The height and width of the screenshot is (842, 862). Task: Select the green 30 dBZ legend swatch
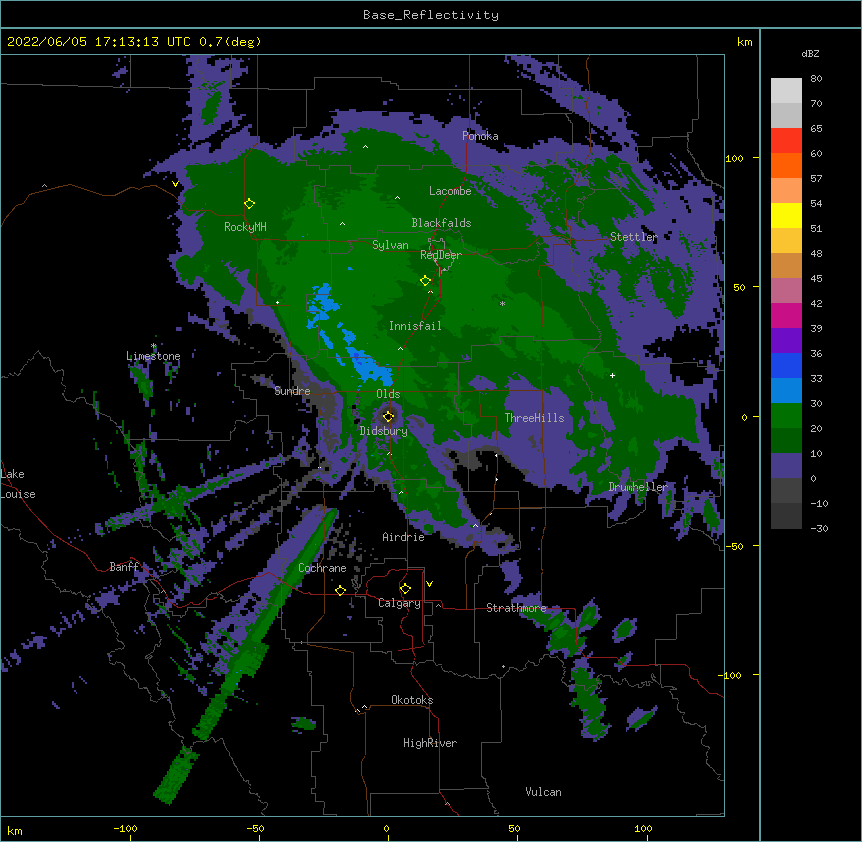pos(786,416)
